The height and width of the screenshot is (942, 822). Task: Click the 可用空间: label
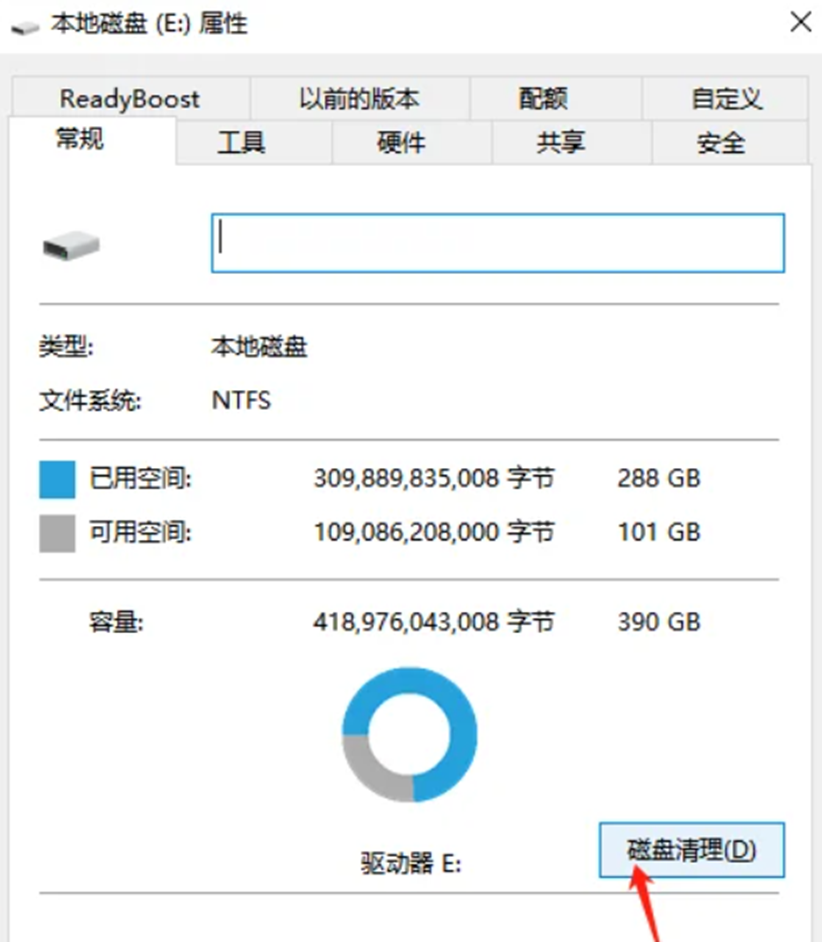(x=140, y=532)
